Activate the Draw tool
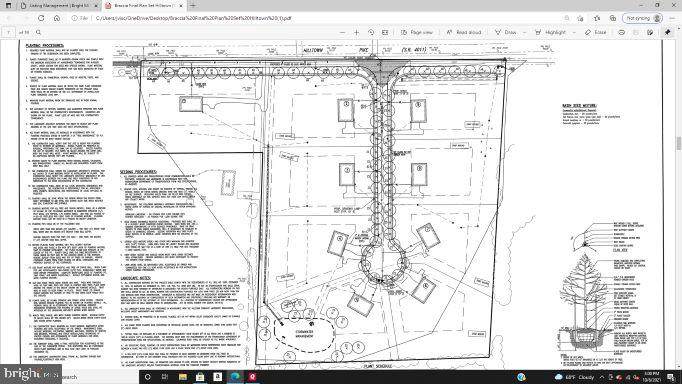682x384 pixels. (506, 32)
